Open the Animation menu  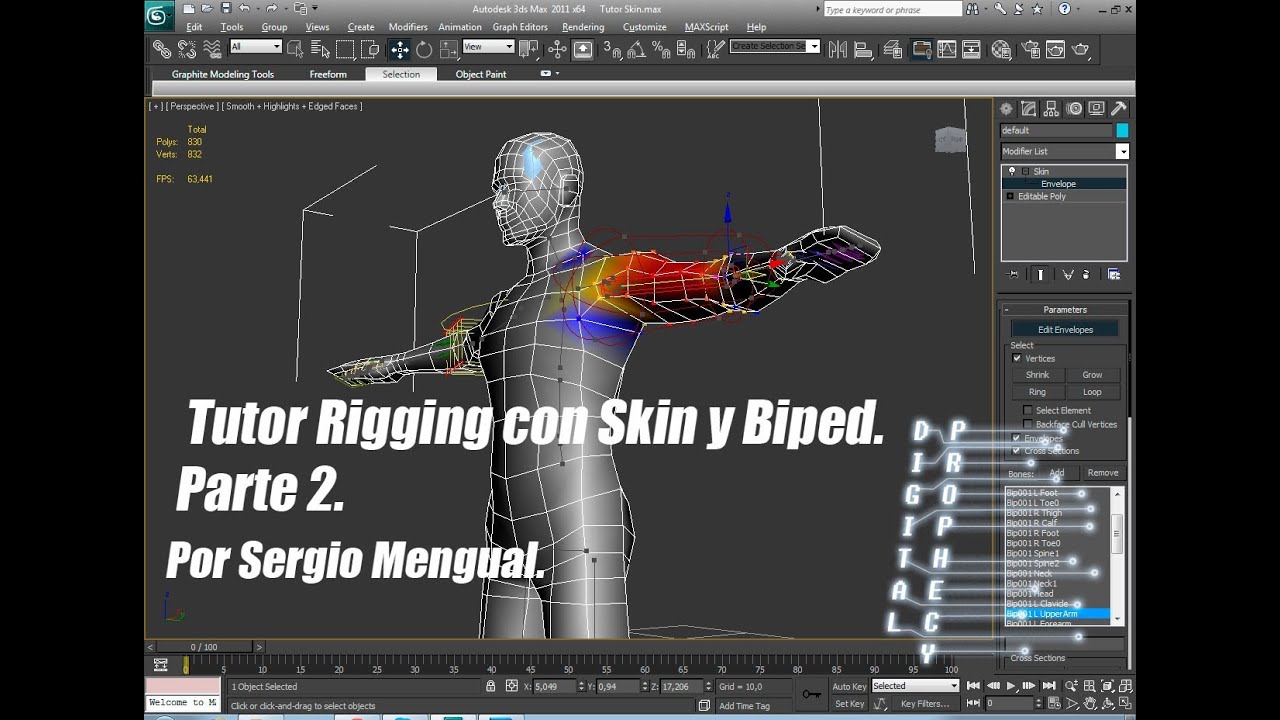460,27
